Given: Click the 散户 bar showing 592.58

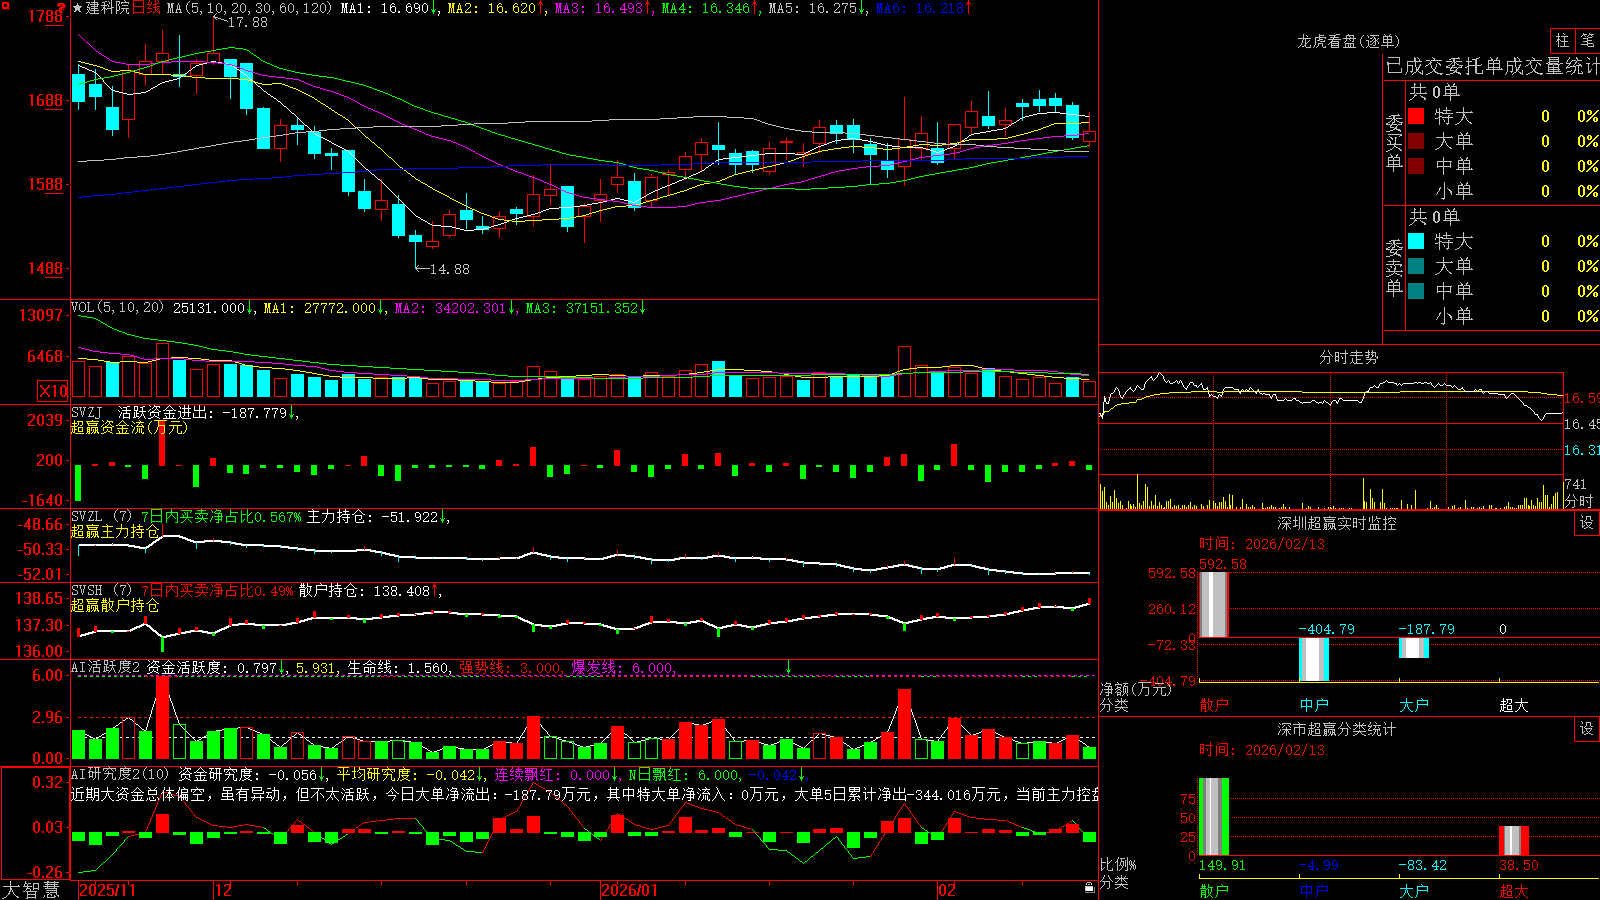Looking at the screenshot, I should point(1214,604).
